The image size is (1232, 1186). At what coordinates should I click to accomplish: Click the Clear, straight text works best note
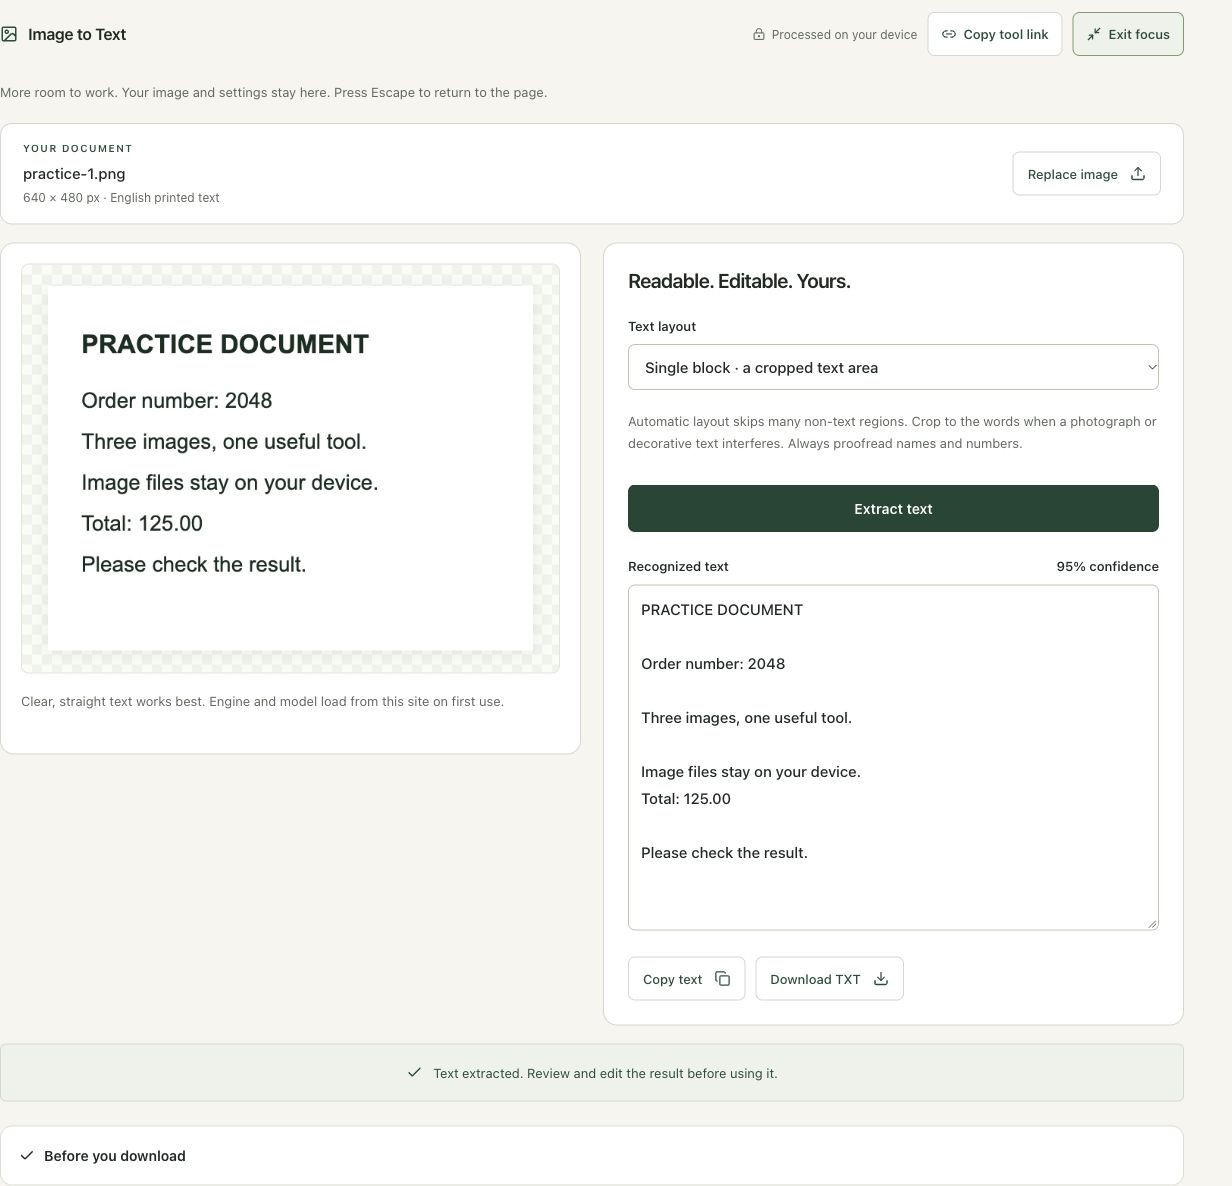point(262,701)
